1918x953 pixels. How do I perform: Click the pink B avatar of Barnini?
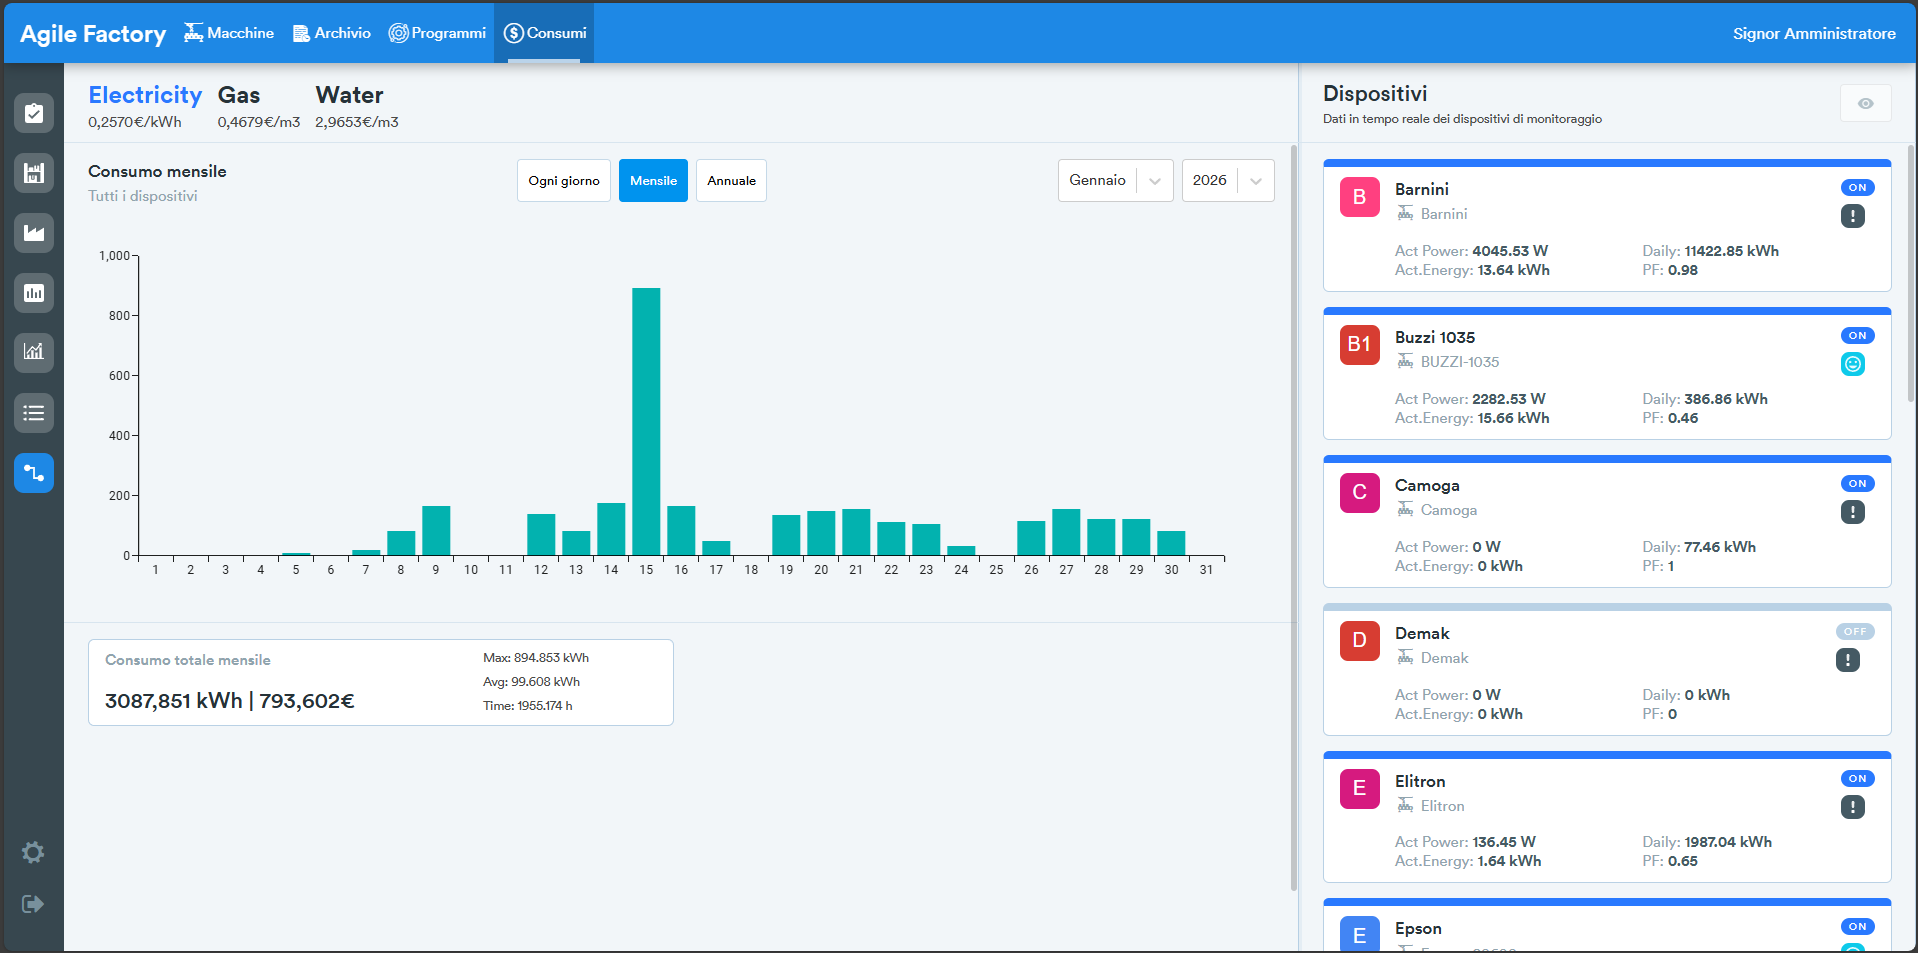[1359, 197]
